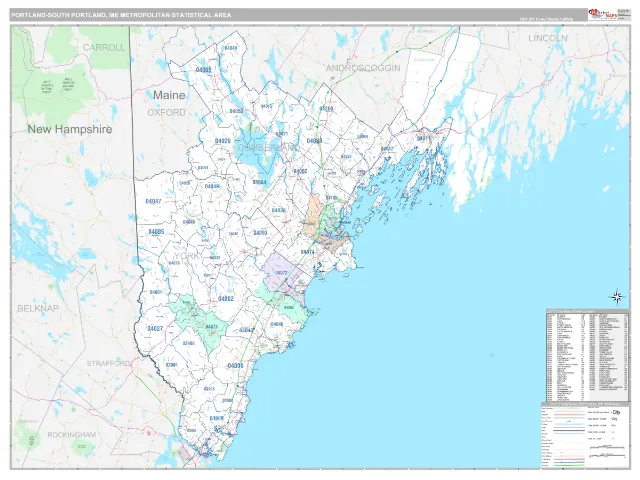The image size is (640, 480).
Task: Click the 'LINCOLN' county label
Action: click(548, 38)
